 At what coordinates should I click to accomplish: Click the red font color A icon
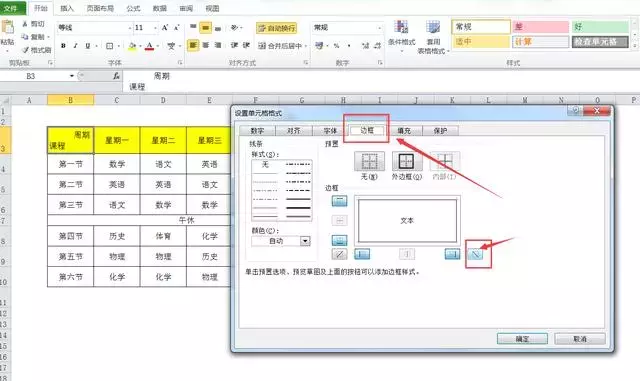[149, 46]
